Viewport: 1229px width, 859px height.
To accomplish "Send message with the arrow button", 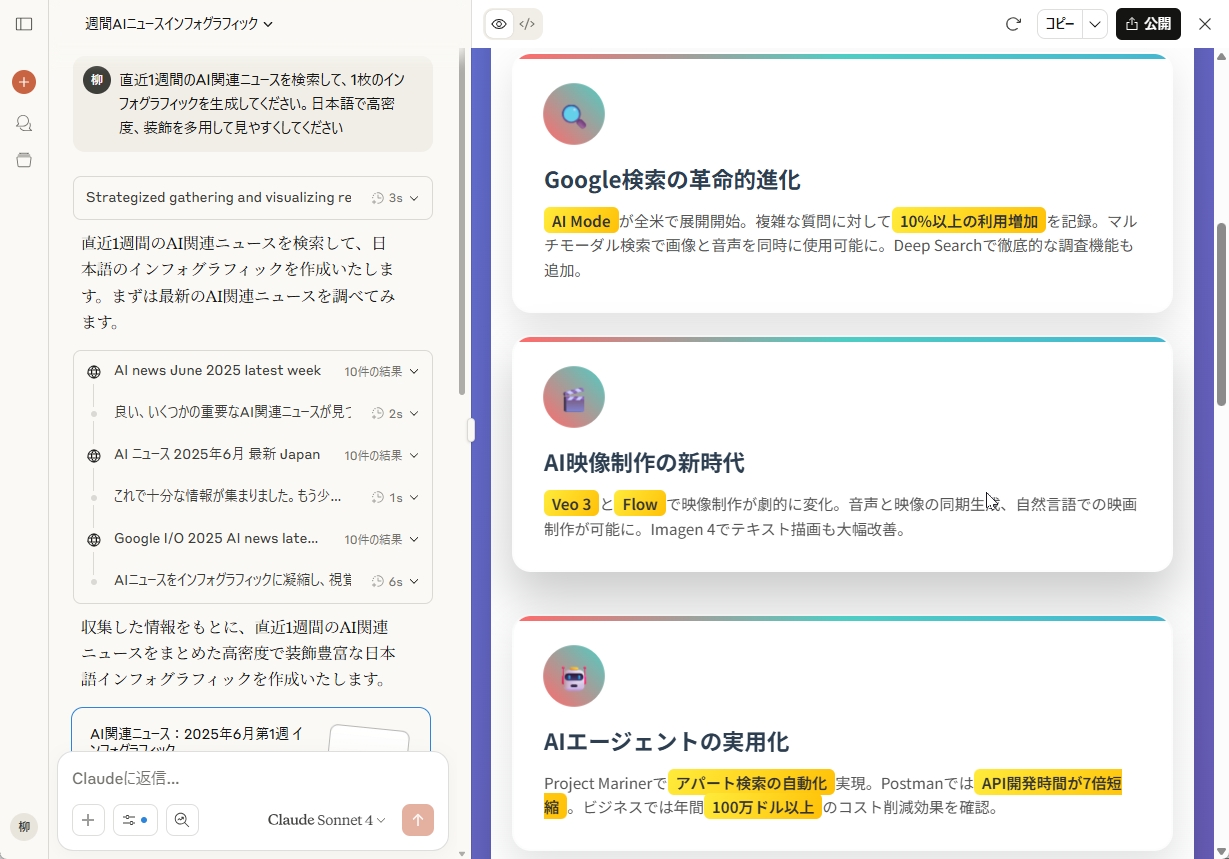I will [x=418, y=820].
